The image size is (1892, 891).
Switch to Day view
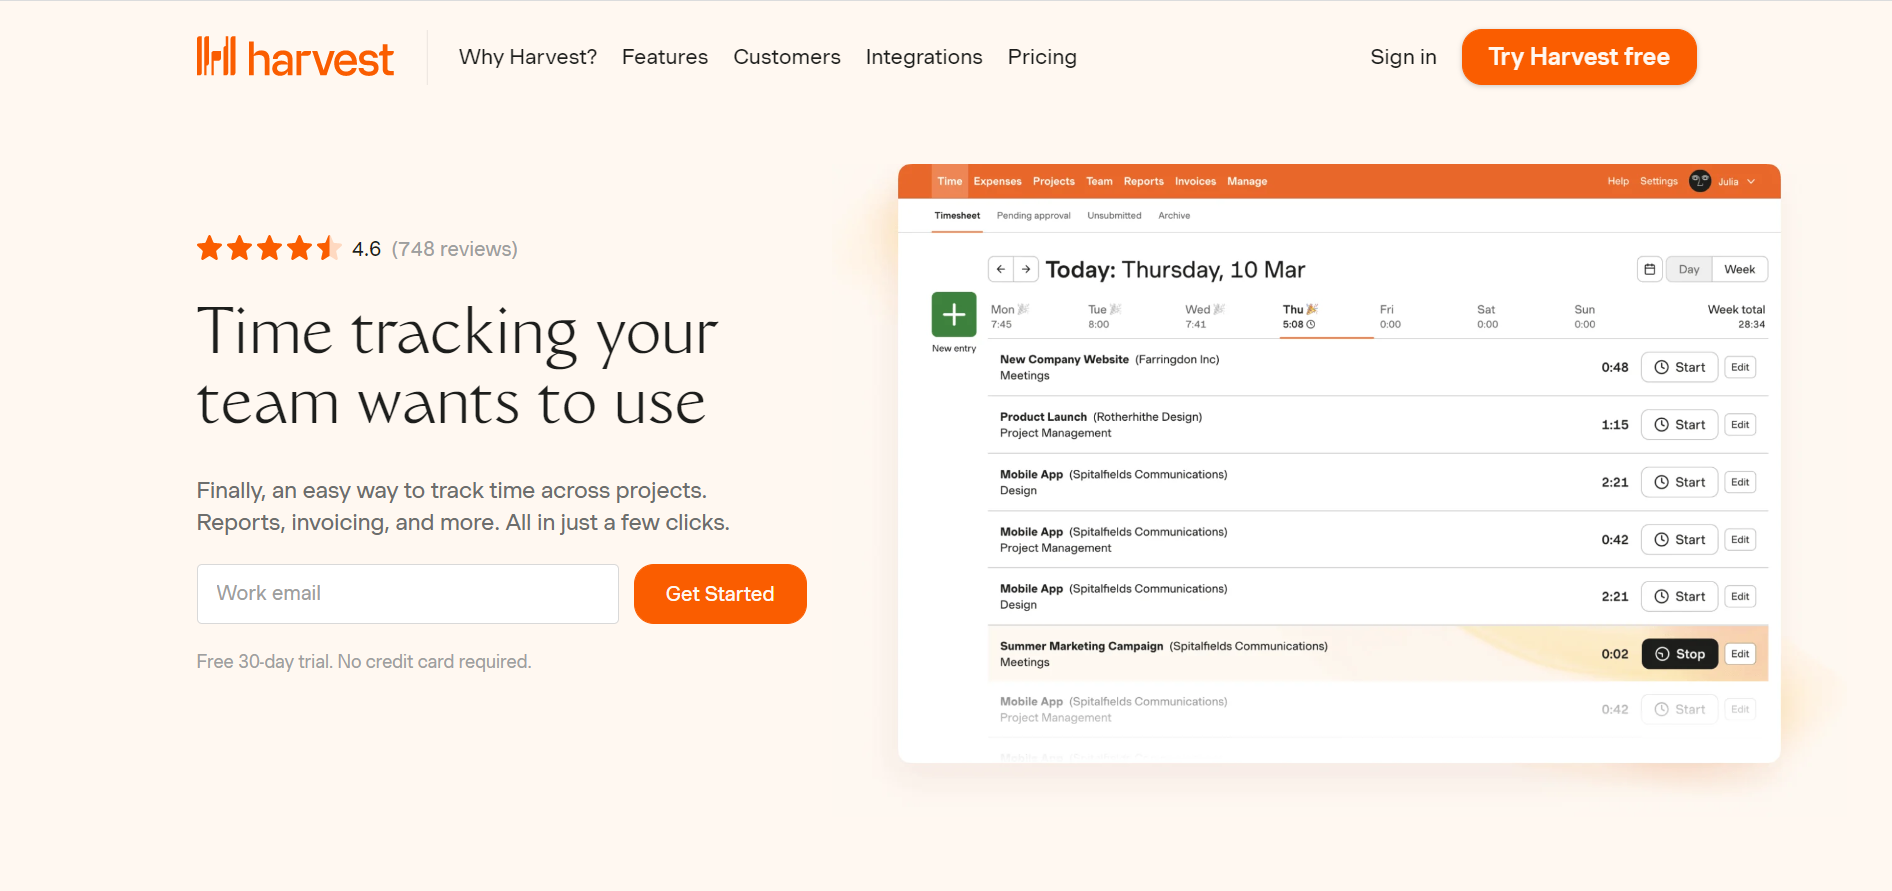click(x=1689, y=269)
